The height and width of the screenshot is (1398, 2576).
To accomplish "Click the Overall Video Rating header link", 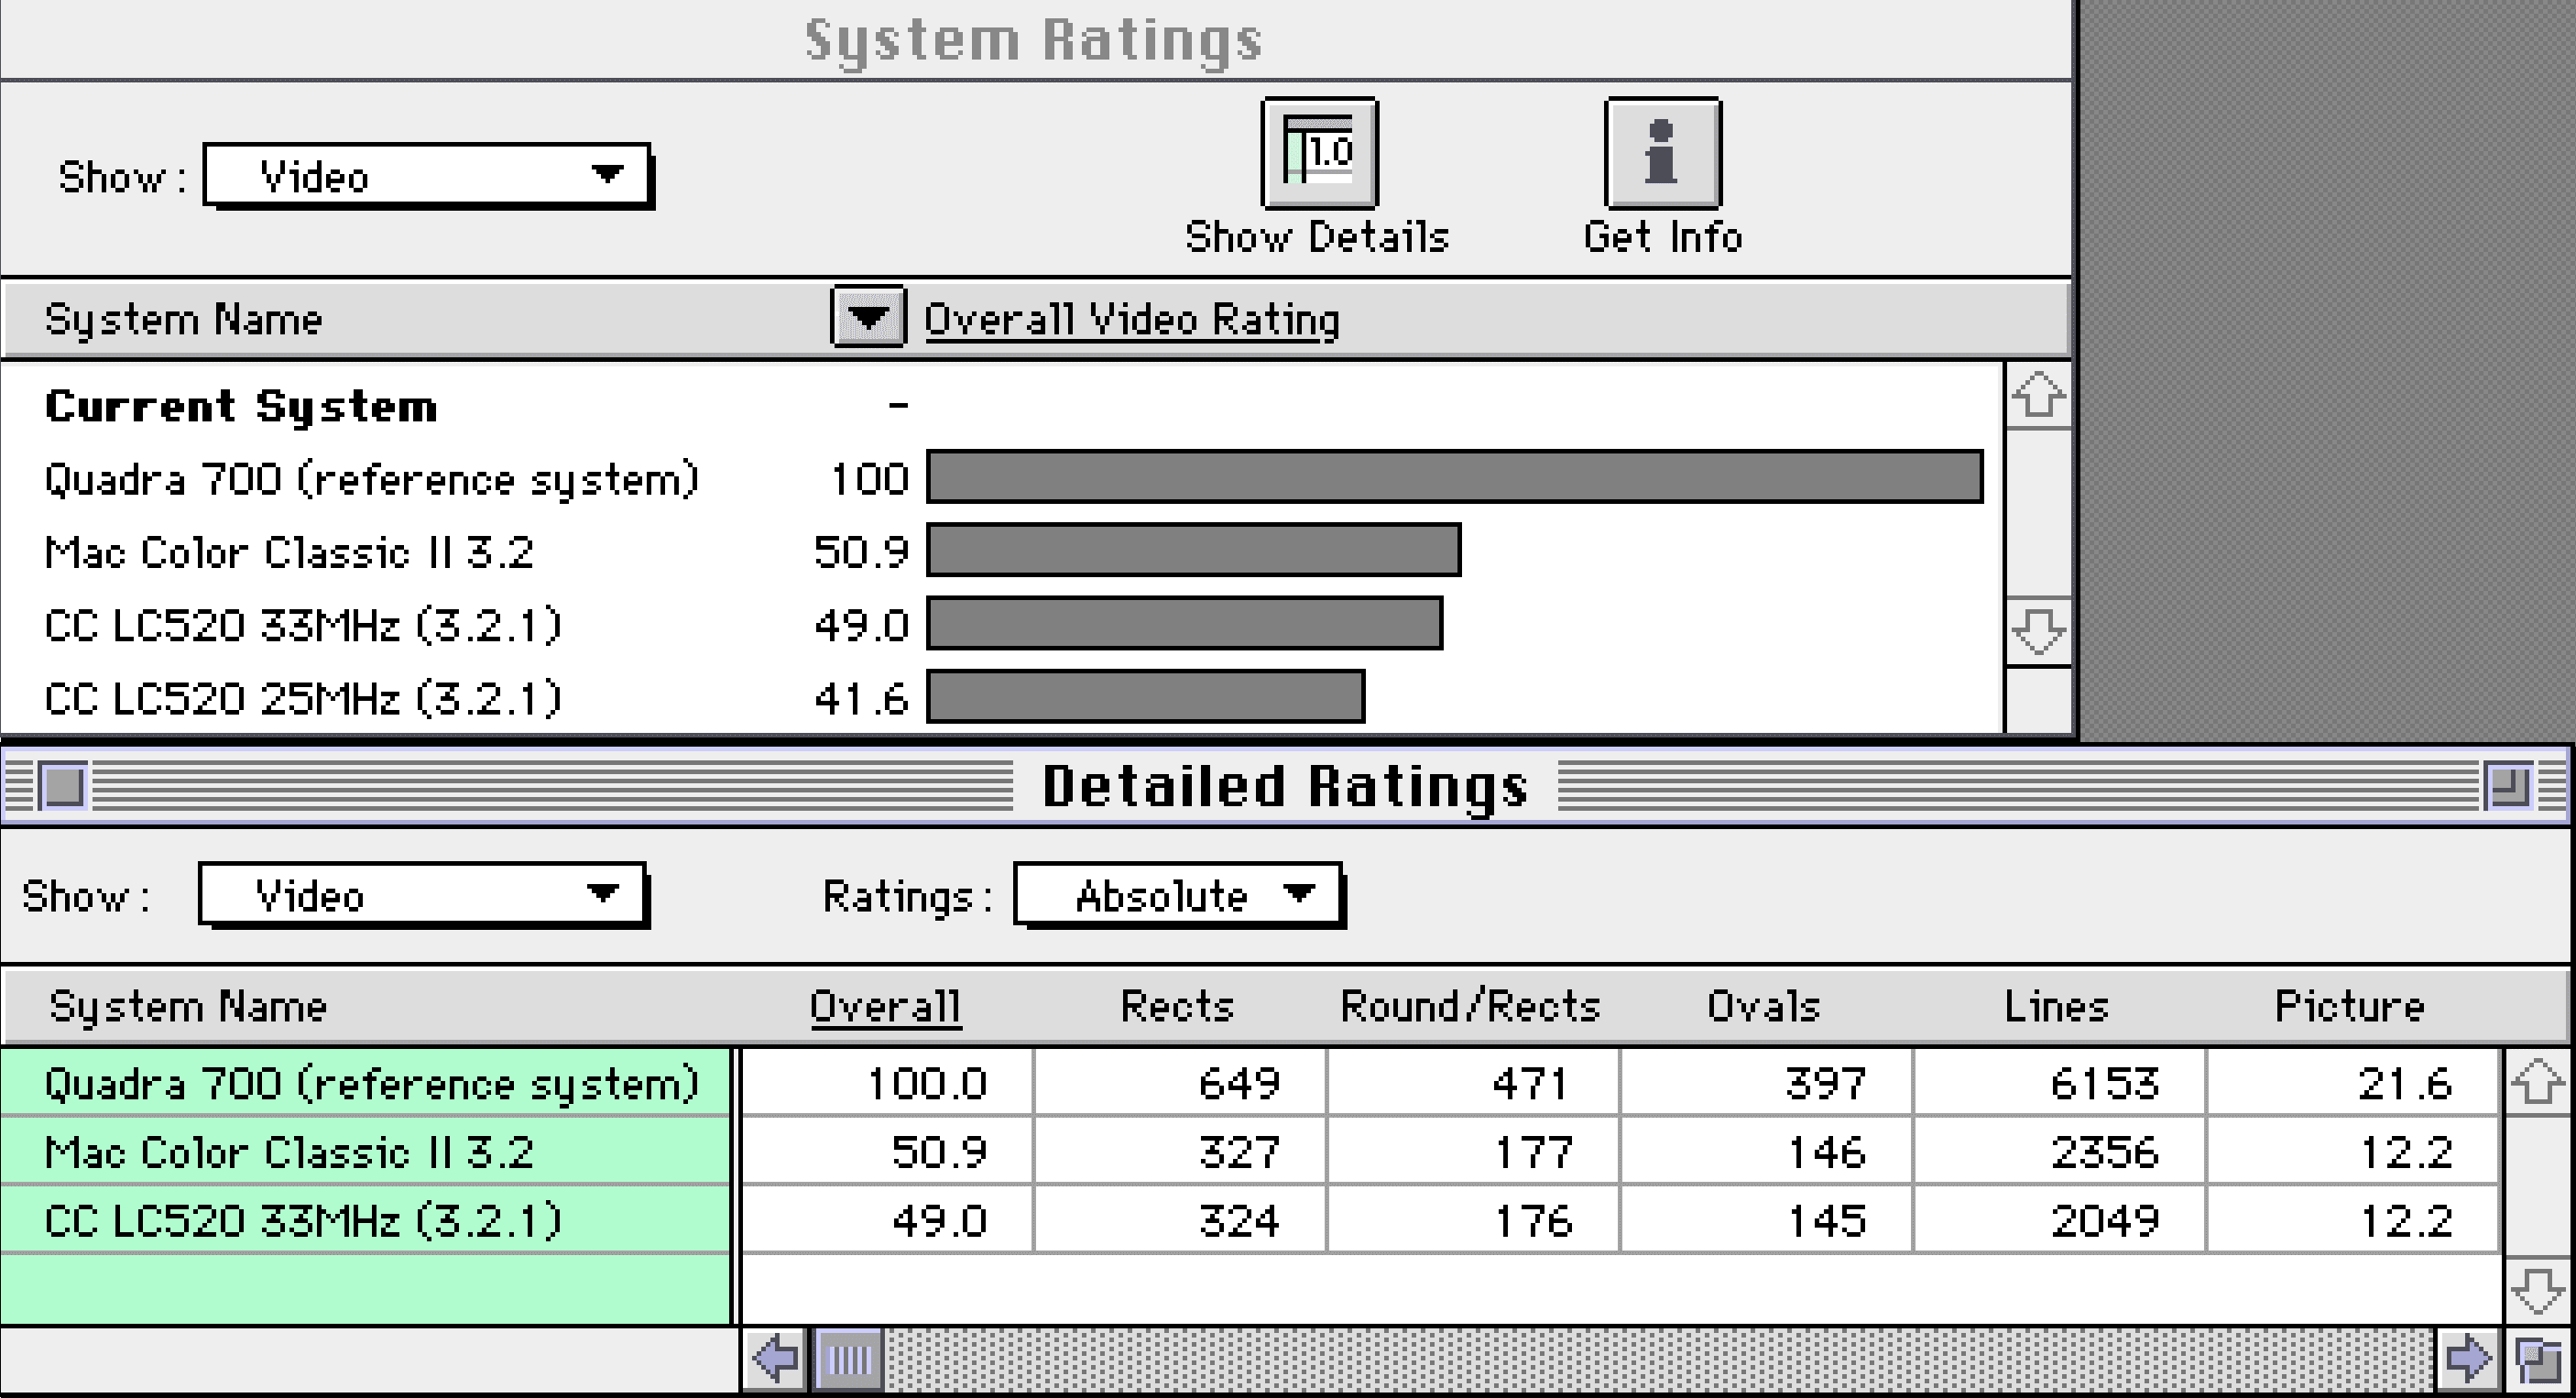I will 1131,320.
